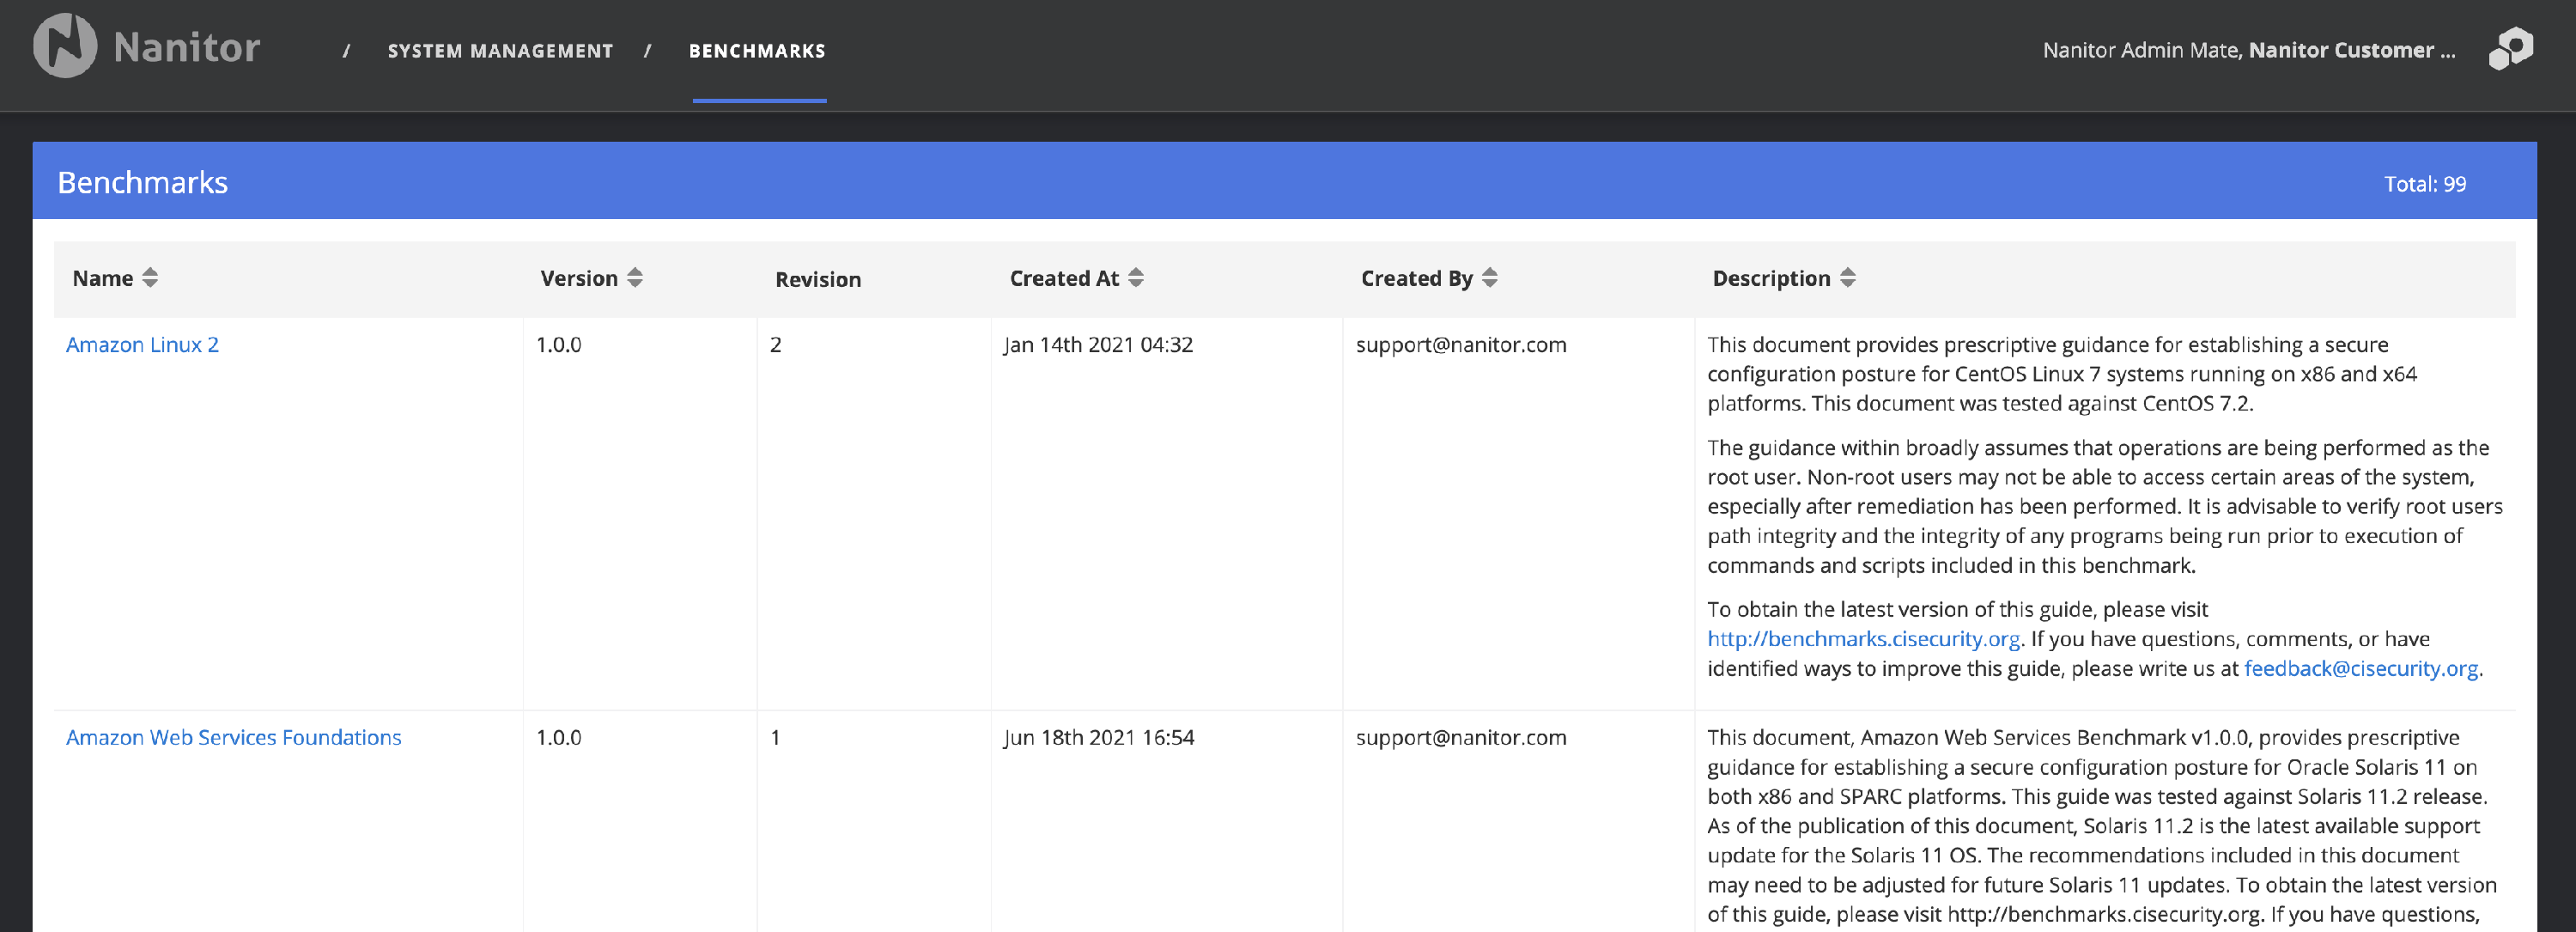Sort by Created By arrows
The width and height of the screenshot is (2576, 932).
click(1490, 278)
